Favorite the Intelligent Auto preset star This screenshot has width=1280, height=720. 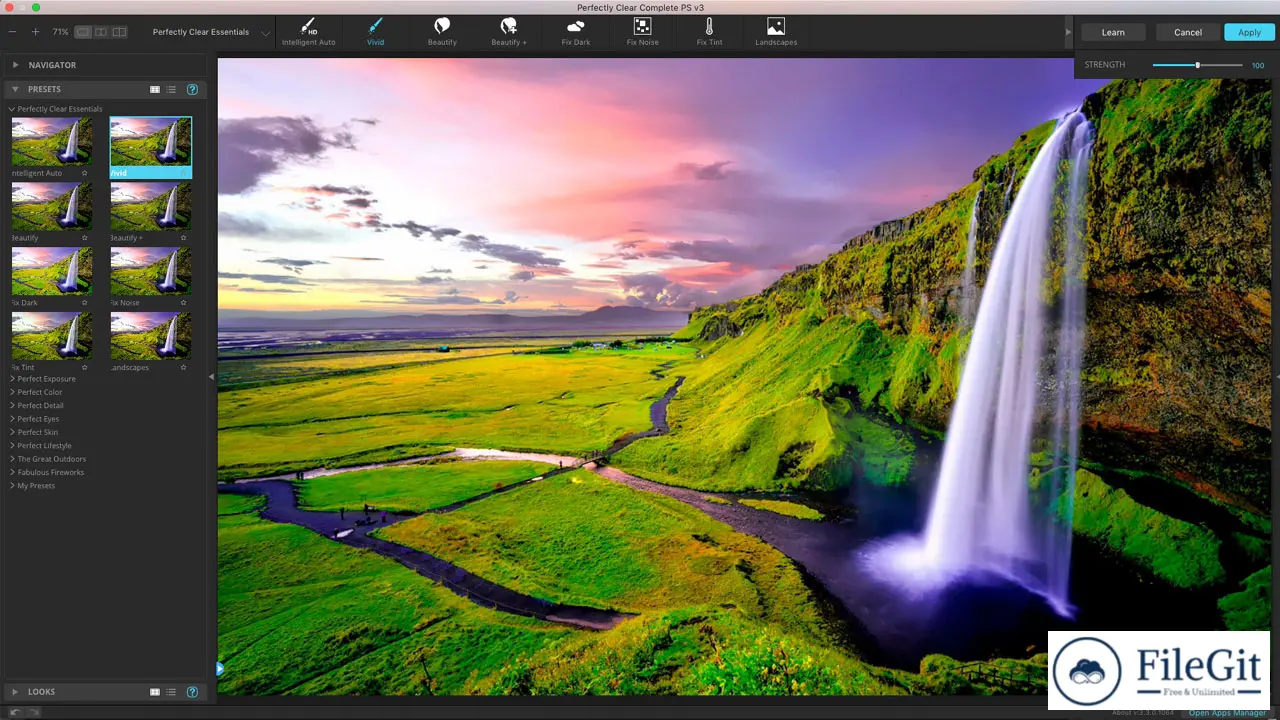85,173
